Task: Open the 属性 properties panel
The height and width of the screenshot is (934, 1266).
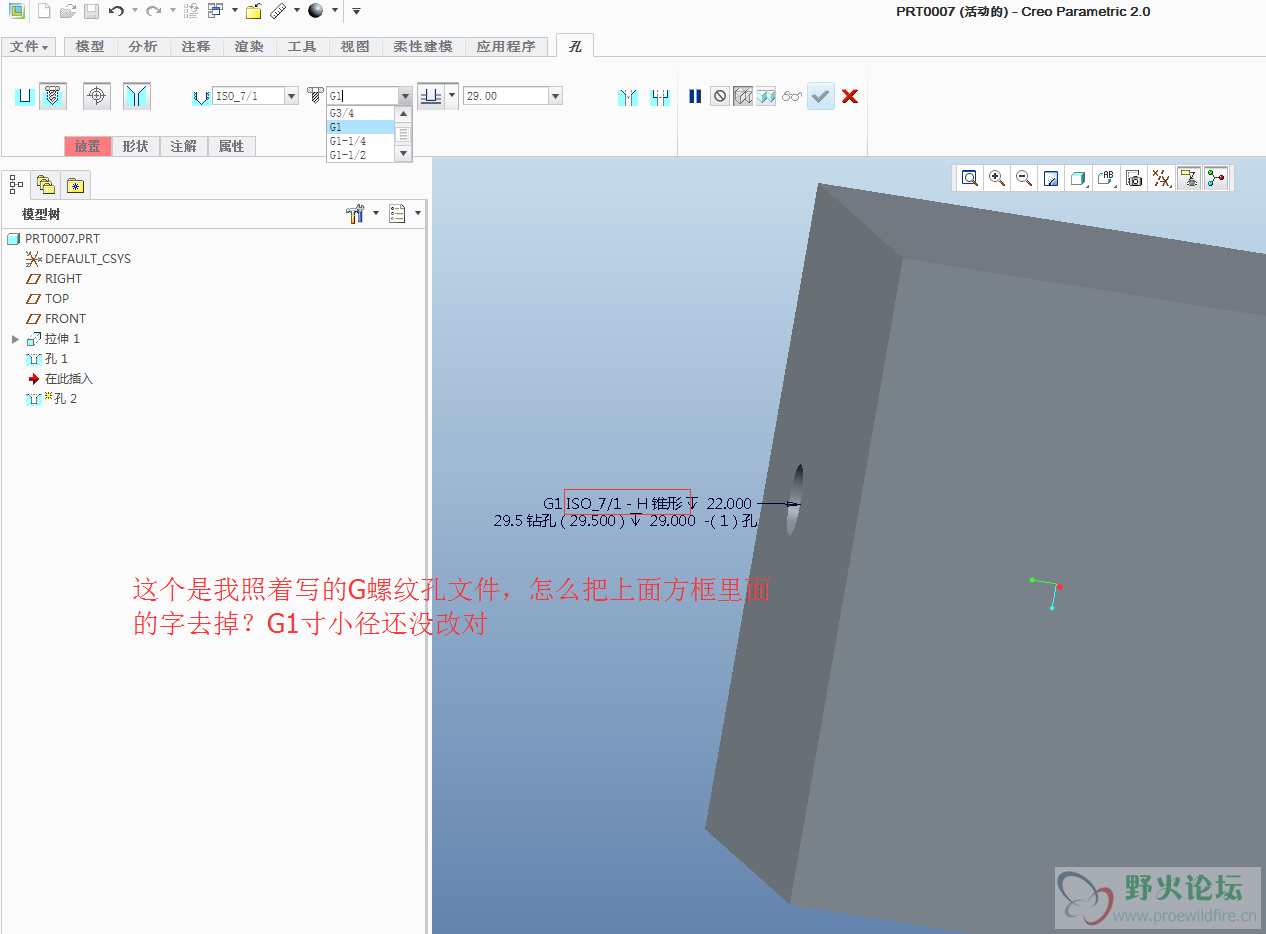Action: 231,146
